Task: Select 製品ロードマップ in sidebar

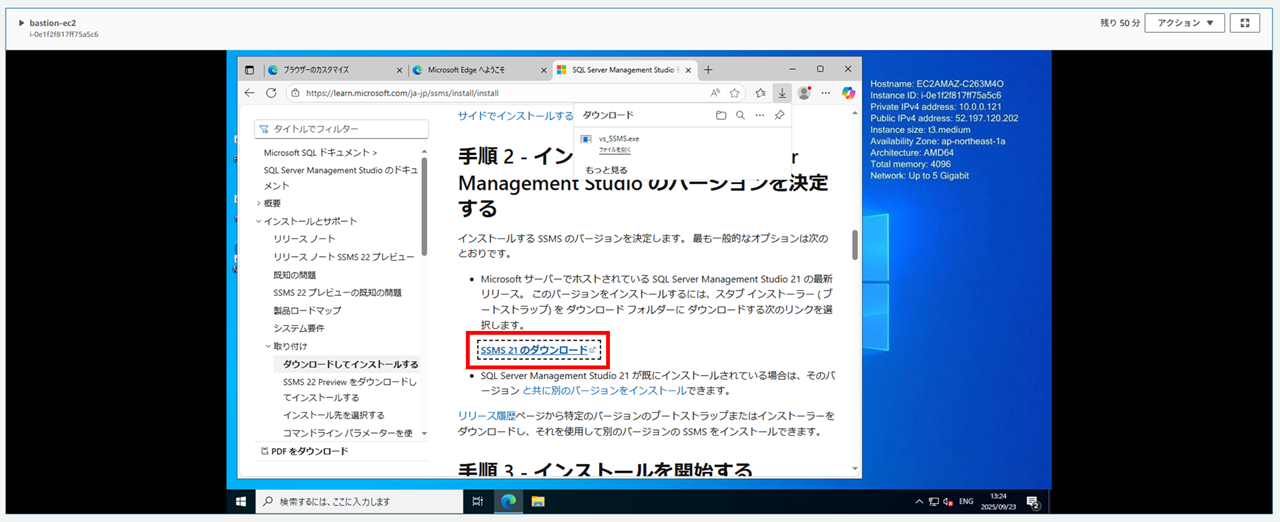Action: click(x=307, y=311)
